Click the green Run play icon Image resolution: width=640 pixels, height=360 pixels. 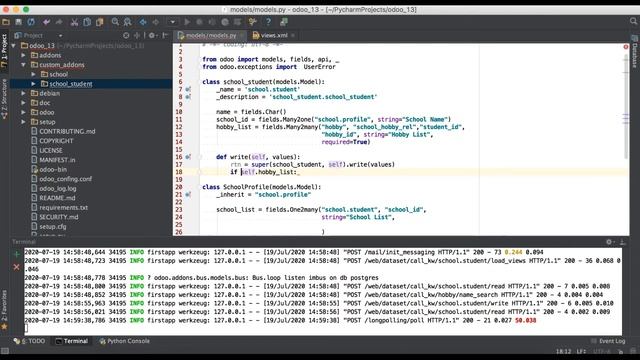187,22
